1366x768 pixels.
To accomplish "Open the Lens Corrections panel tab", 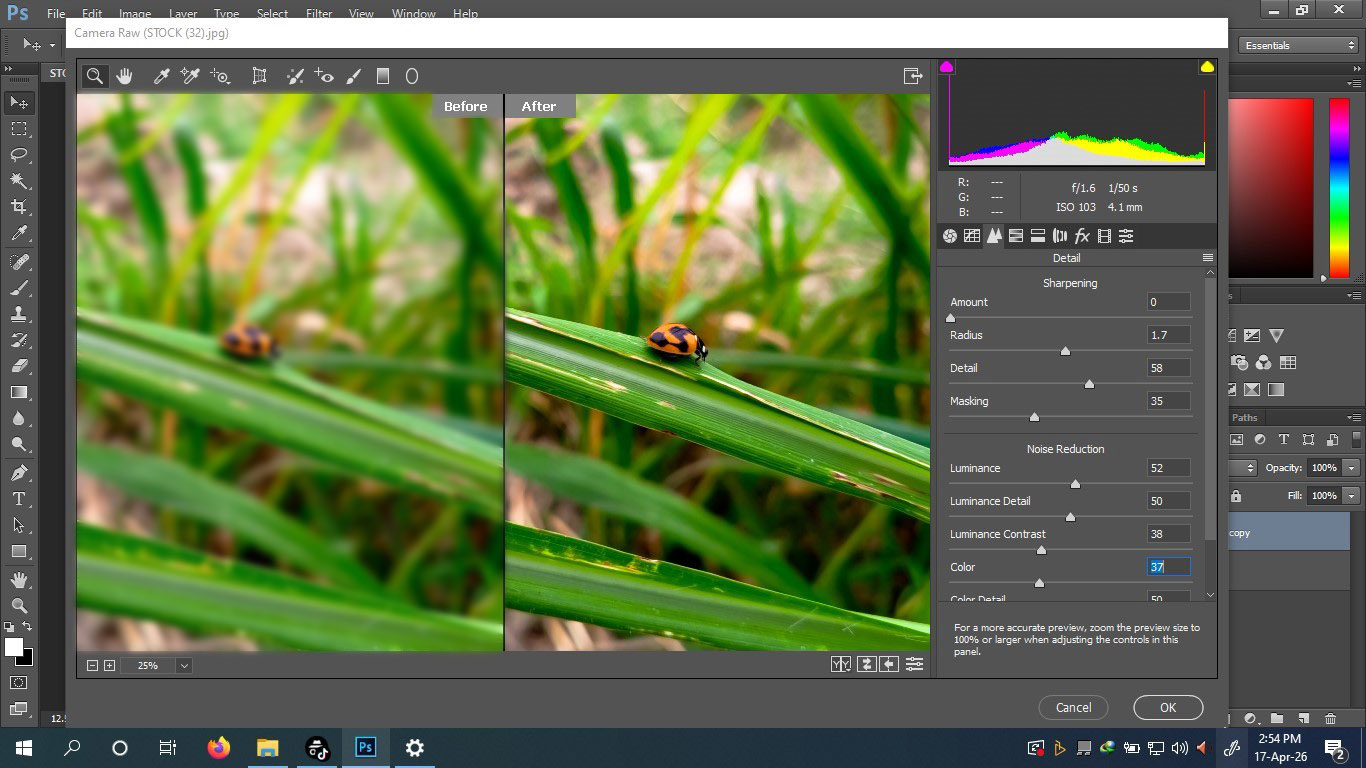I will 1060,236.
